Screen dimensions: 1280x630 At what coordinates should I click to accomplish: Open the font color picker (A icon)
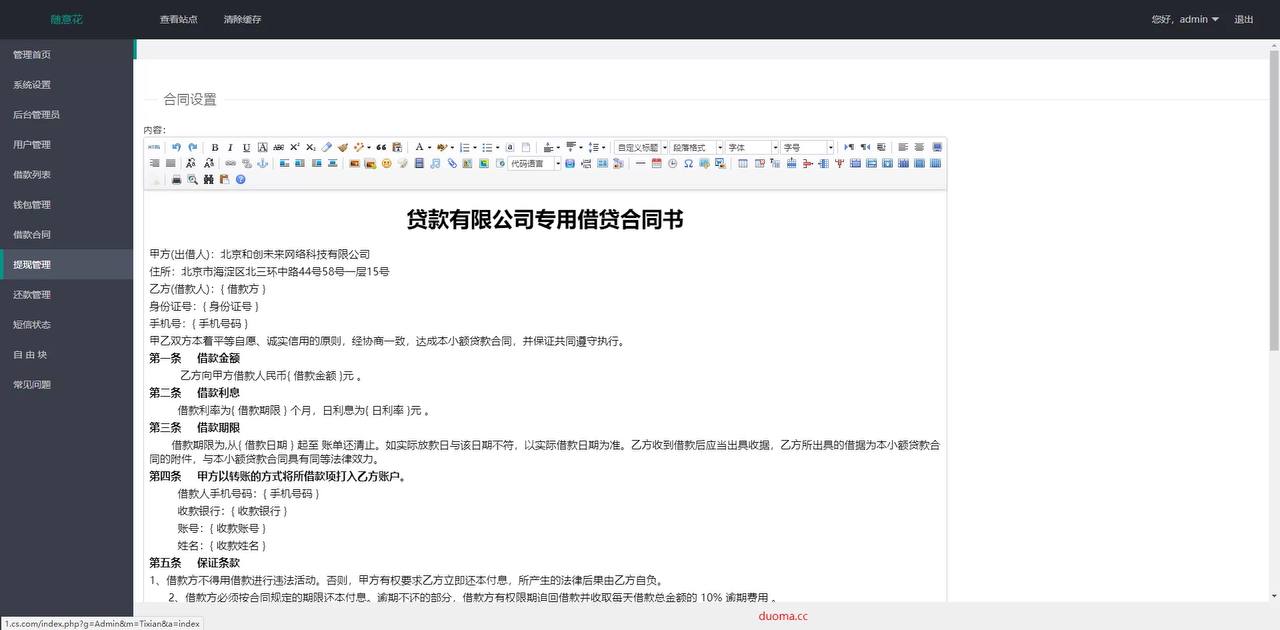[x=420, y=147]
